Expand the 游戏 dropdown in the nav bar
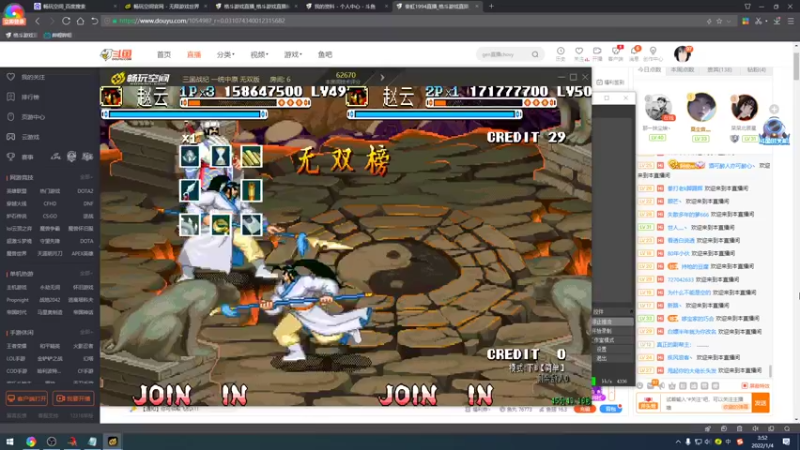 [293, 55]
